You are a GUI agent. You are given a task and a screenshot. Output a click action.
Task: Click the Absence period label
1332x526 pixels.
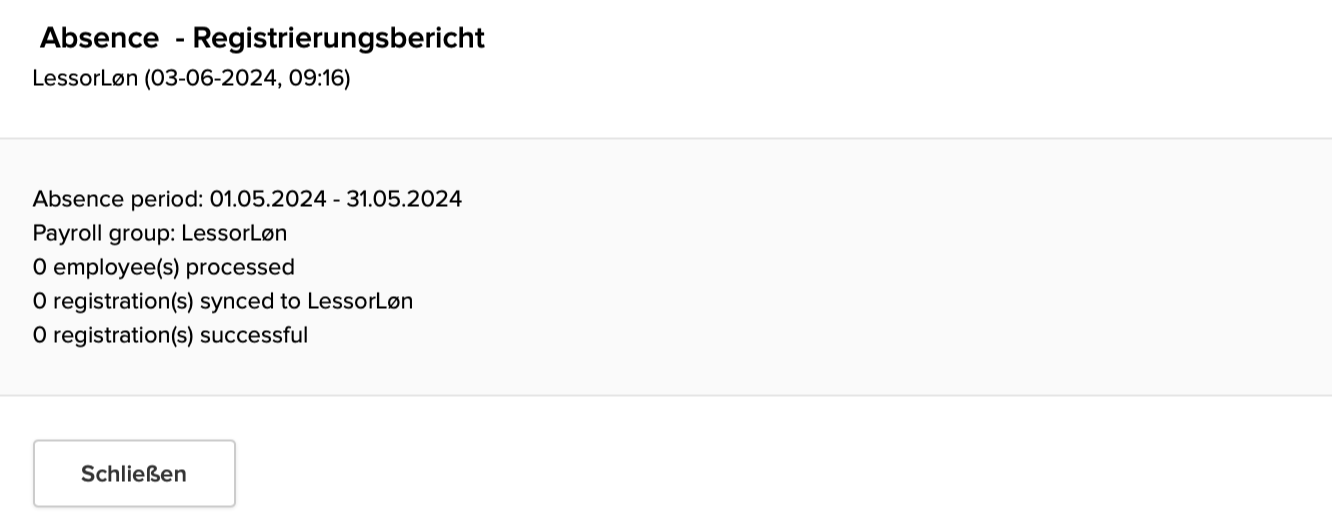point(117,199)
